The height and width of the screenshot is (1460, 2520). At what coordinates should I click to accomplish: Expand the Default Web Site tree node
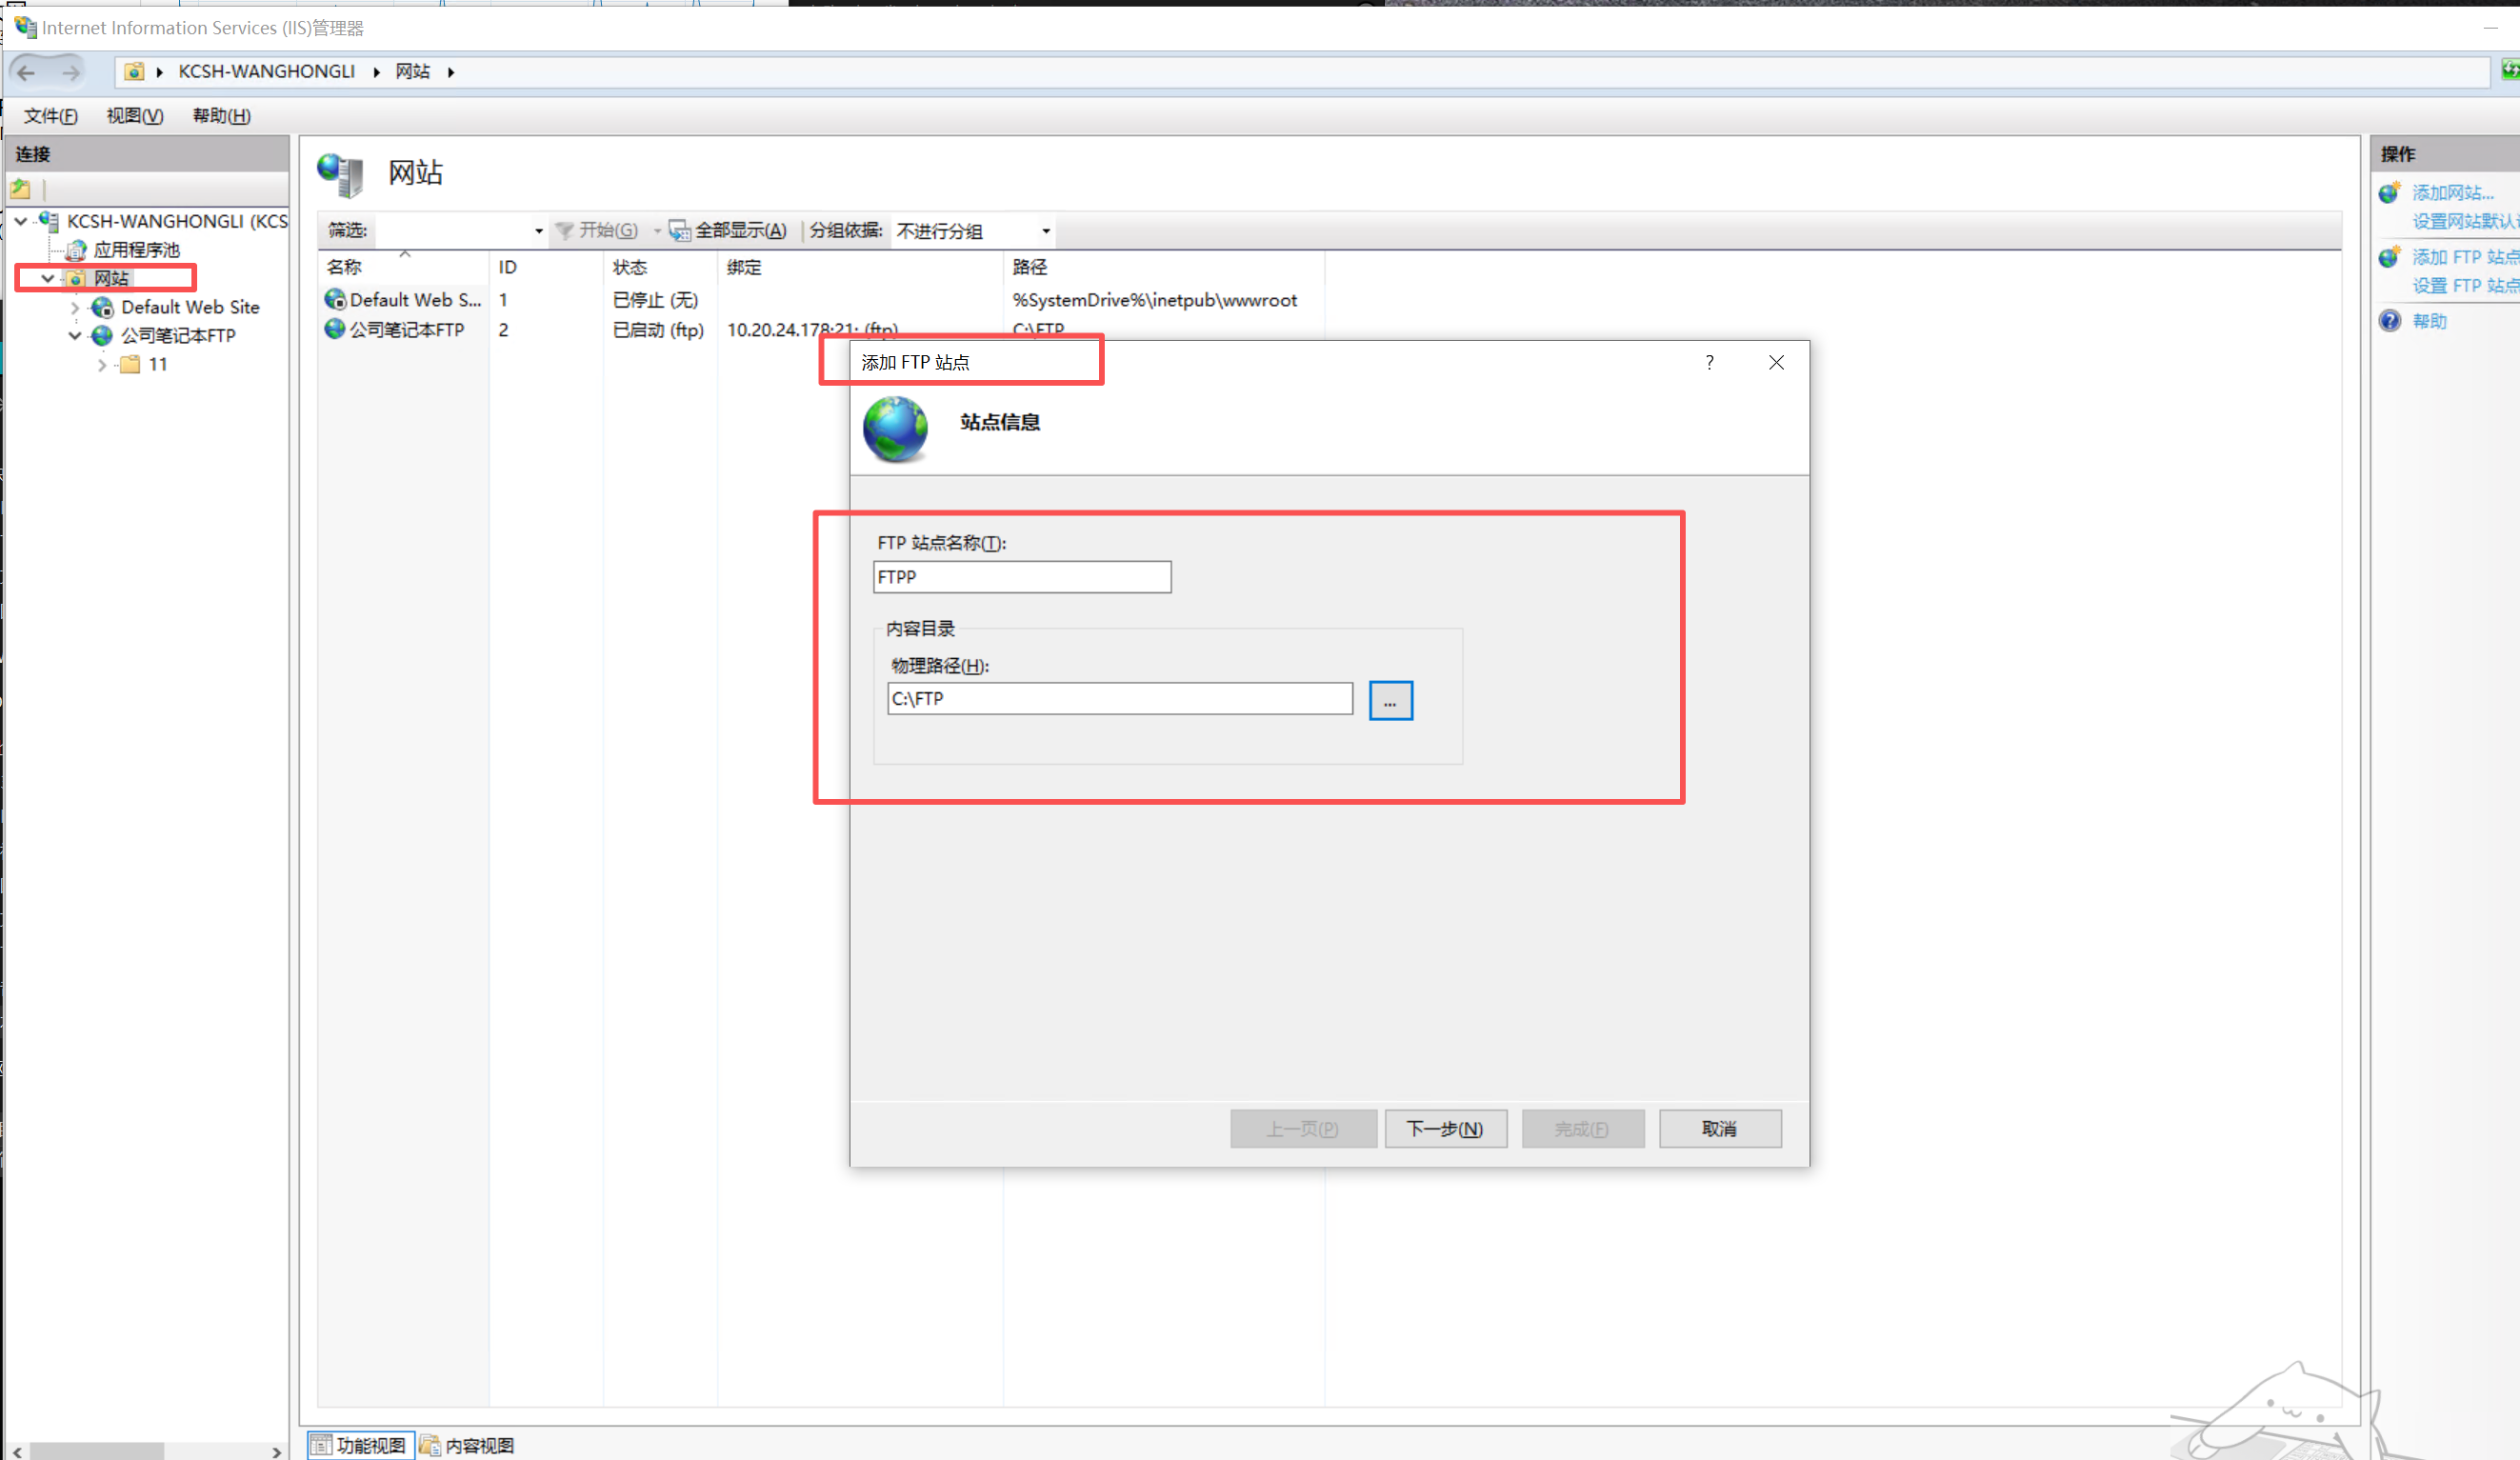75,308
